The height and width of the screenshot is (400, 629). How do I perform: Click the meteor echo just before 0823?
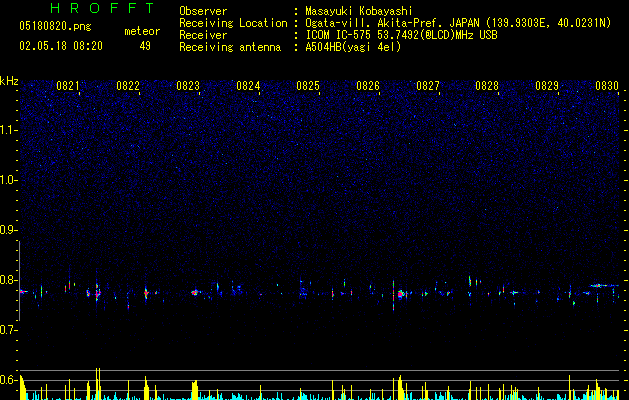[x=195, y=292]
